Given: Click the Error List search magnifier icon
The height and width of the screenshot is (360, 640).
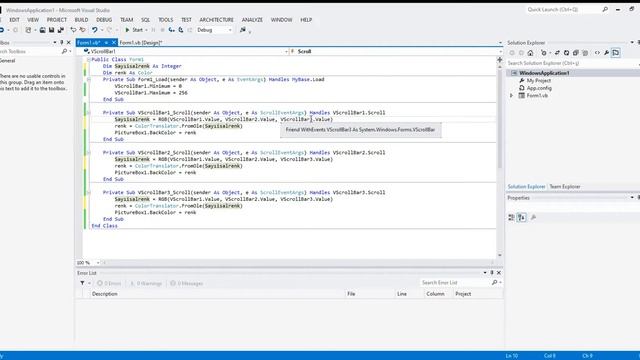Looking at the screenshot, I should 495,282.
